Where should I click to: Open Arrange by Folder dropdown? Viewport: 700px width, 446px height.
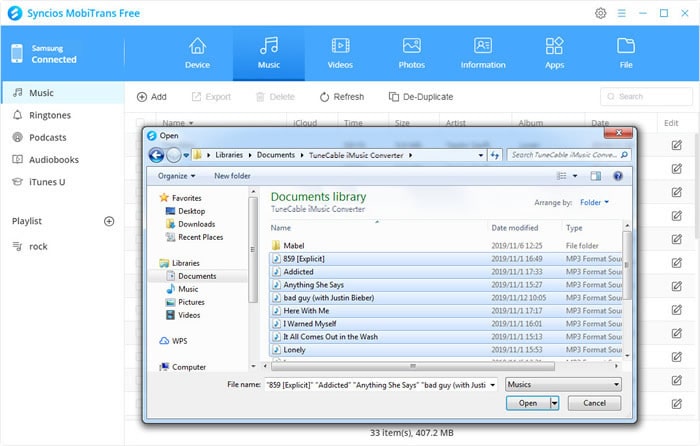[x=594, y=203]
